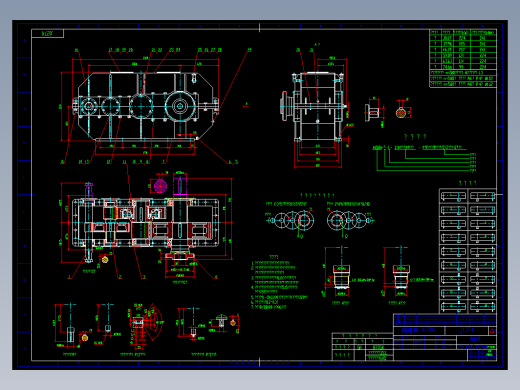Click the drawing number cell in title block
Viewport: 520px width, 390px height.
pyautogui.click(x=467, y=330)
